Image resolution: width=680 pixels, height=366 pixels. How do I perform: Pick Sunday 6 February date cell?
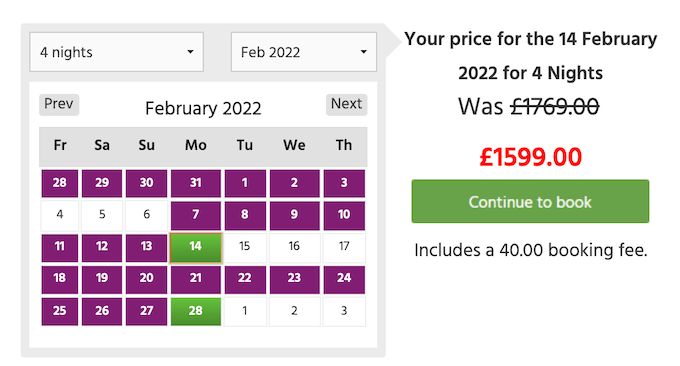[x=147, y=215]
